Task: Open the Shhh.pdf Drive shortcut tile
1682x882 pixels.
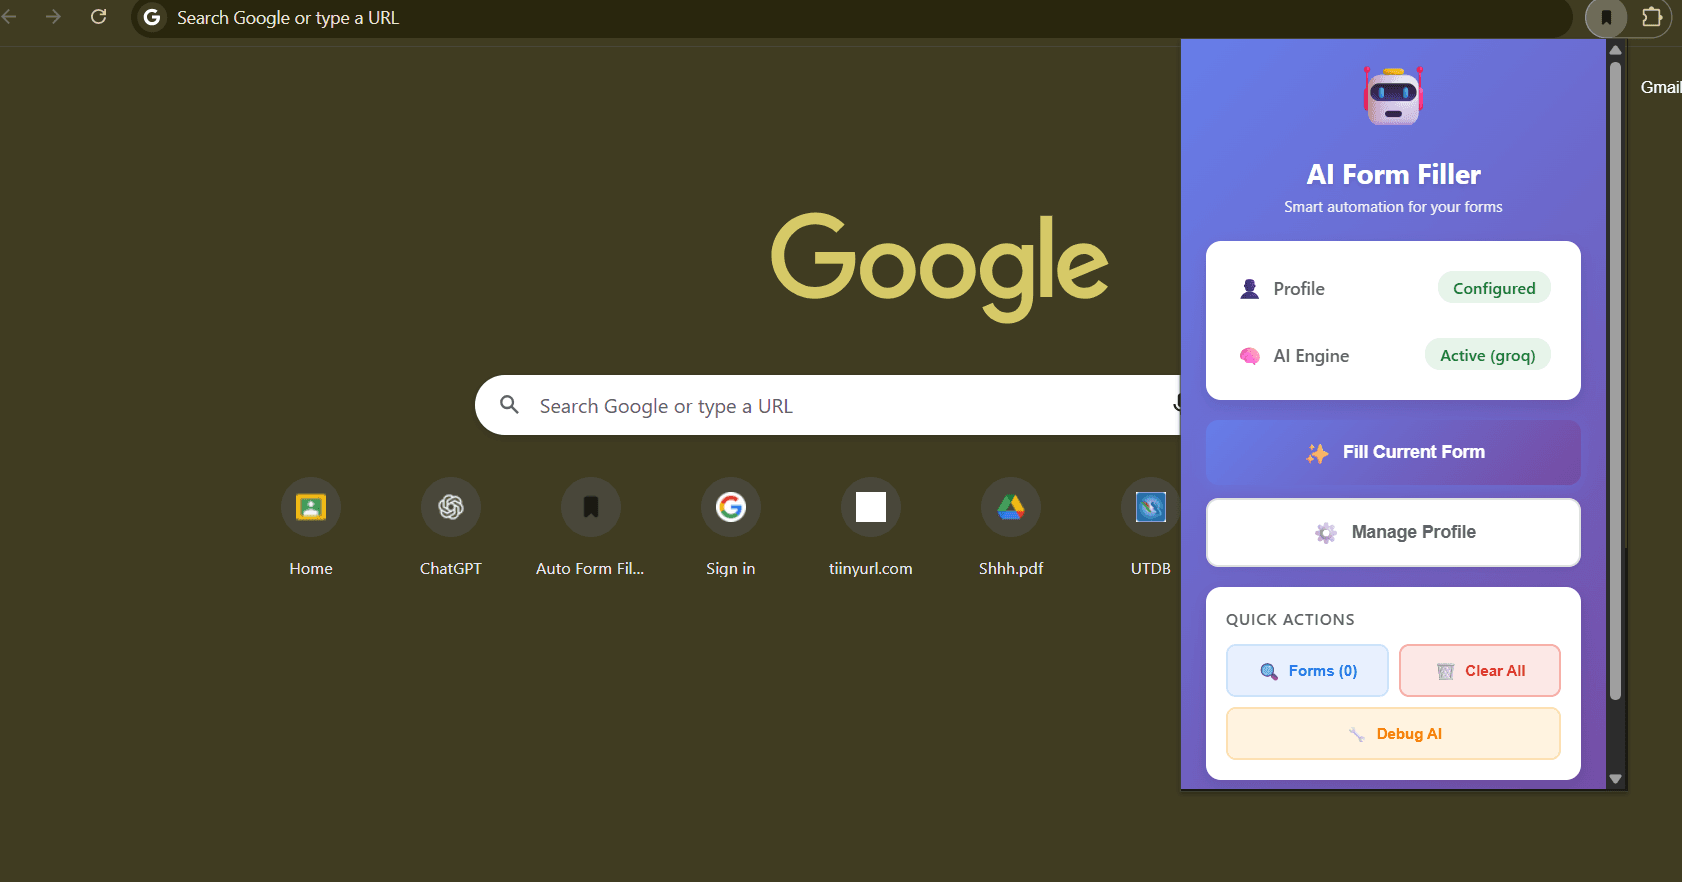Action: [1011, 527]
